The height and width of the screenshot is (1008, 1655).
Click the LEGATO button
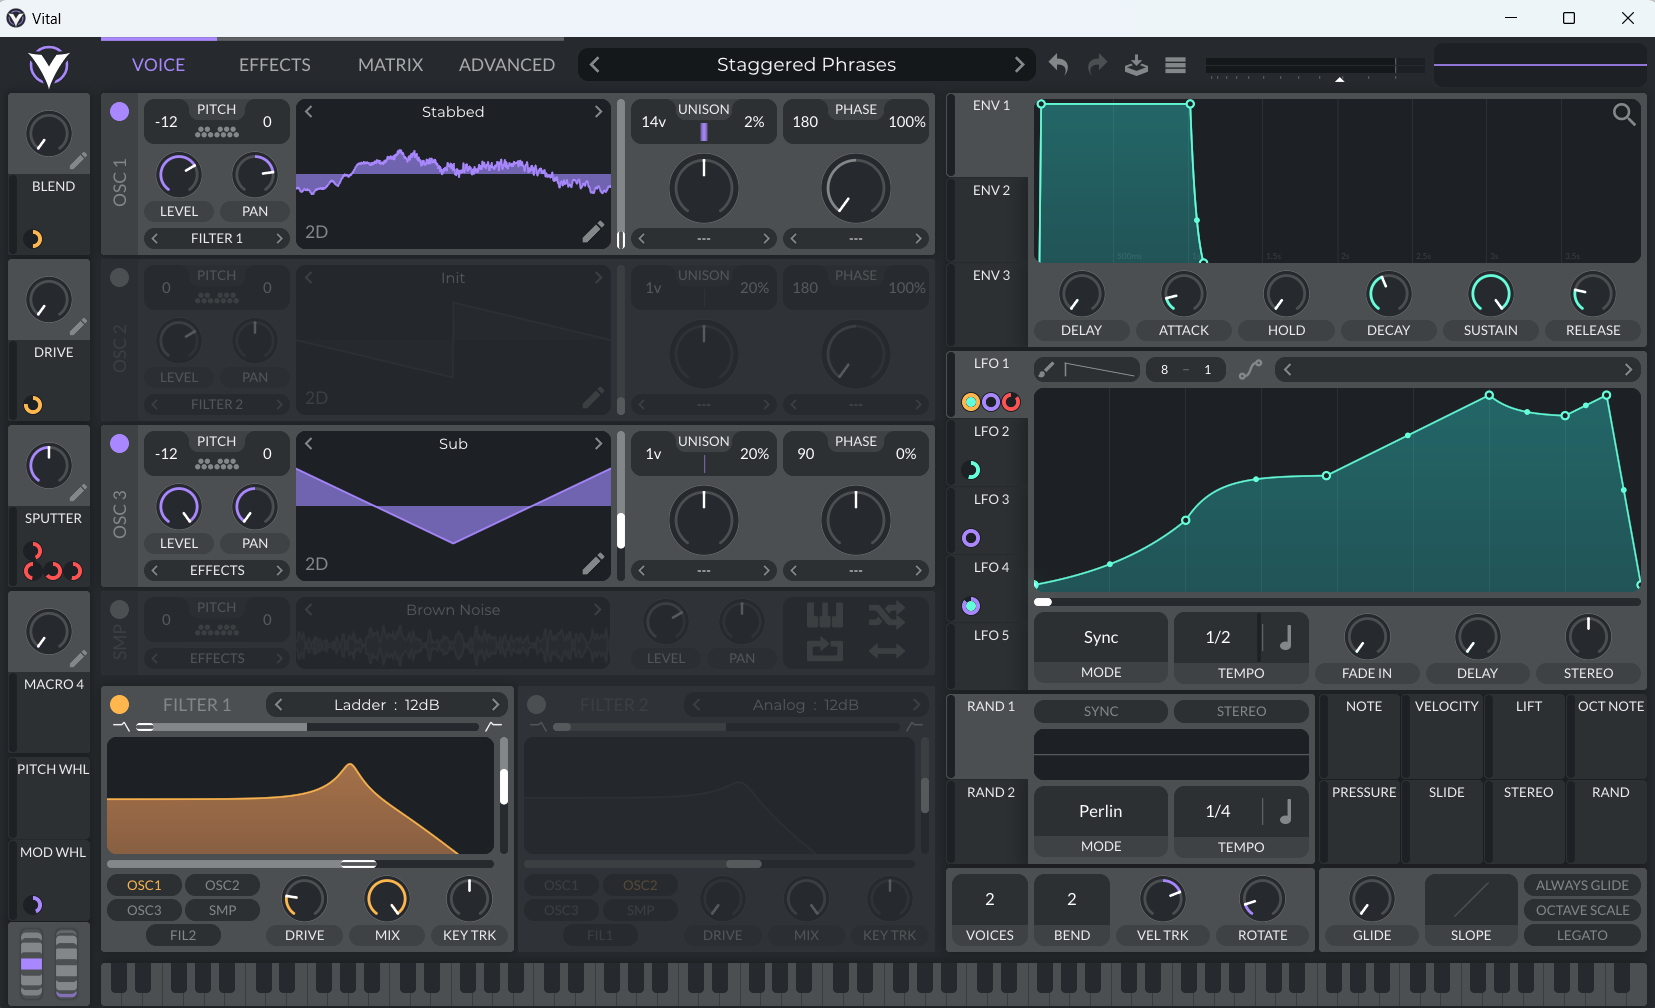coord(1582,935)
